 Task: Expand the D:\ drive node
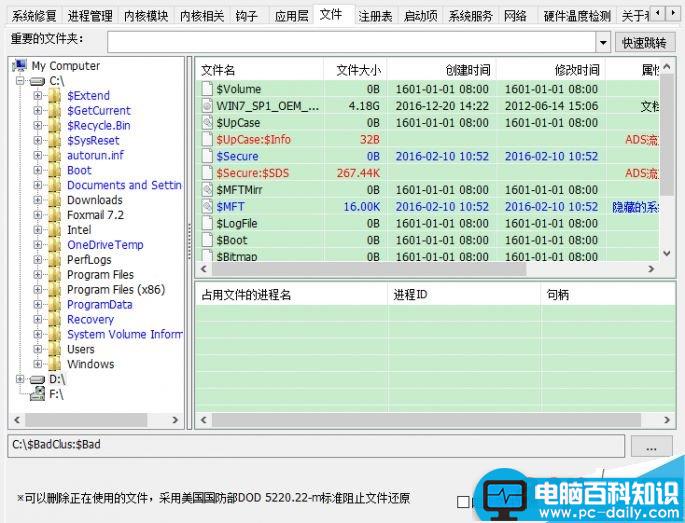click(x=20, y=379)
